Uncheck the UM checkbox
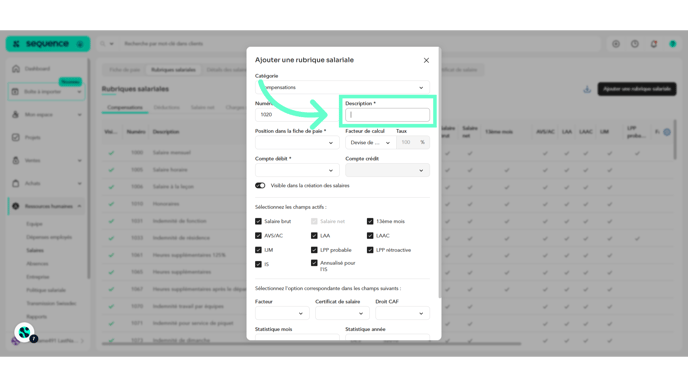Image resolution: width=688 pixels, height=387 pixels. point(258,250)
